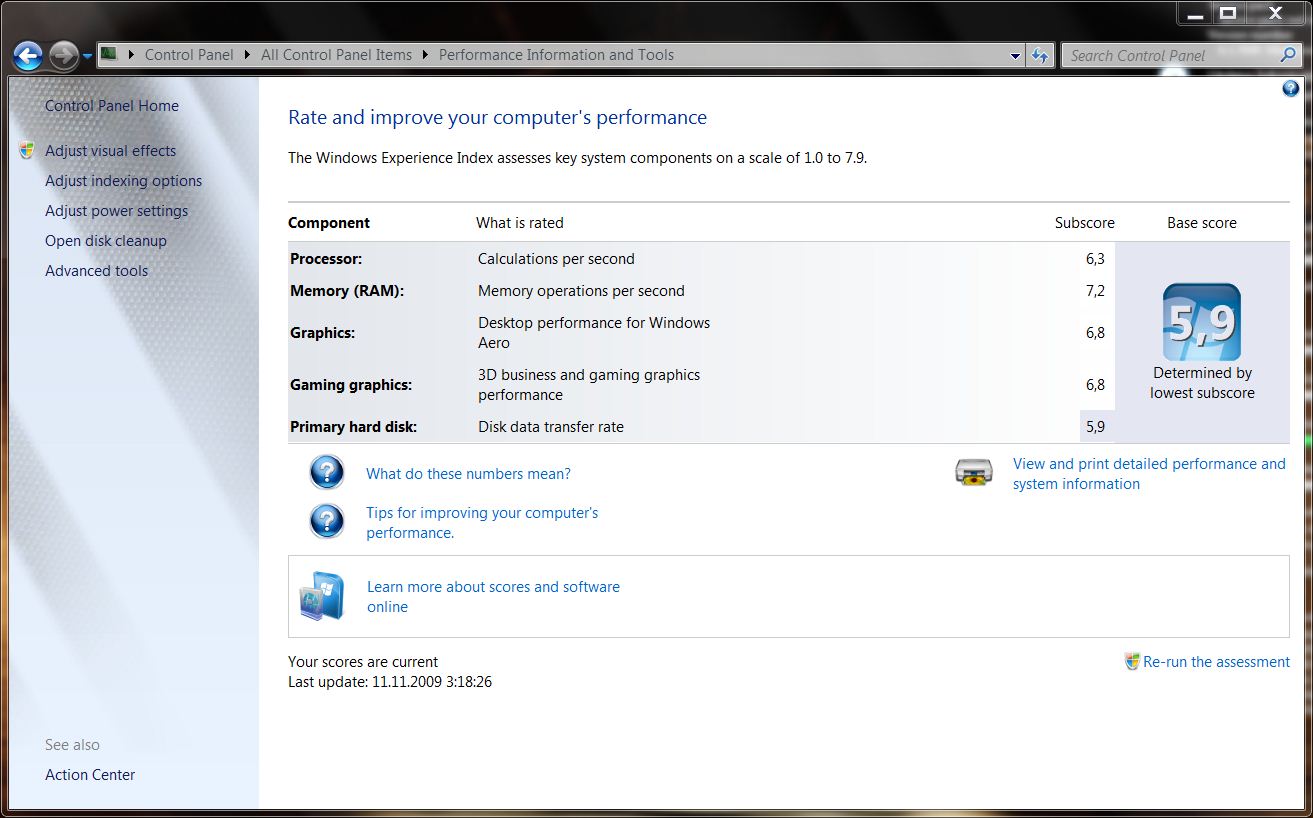Open disk cleanup from the sidebar
This screenshot has height=818, width=1313.
106,241
